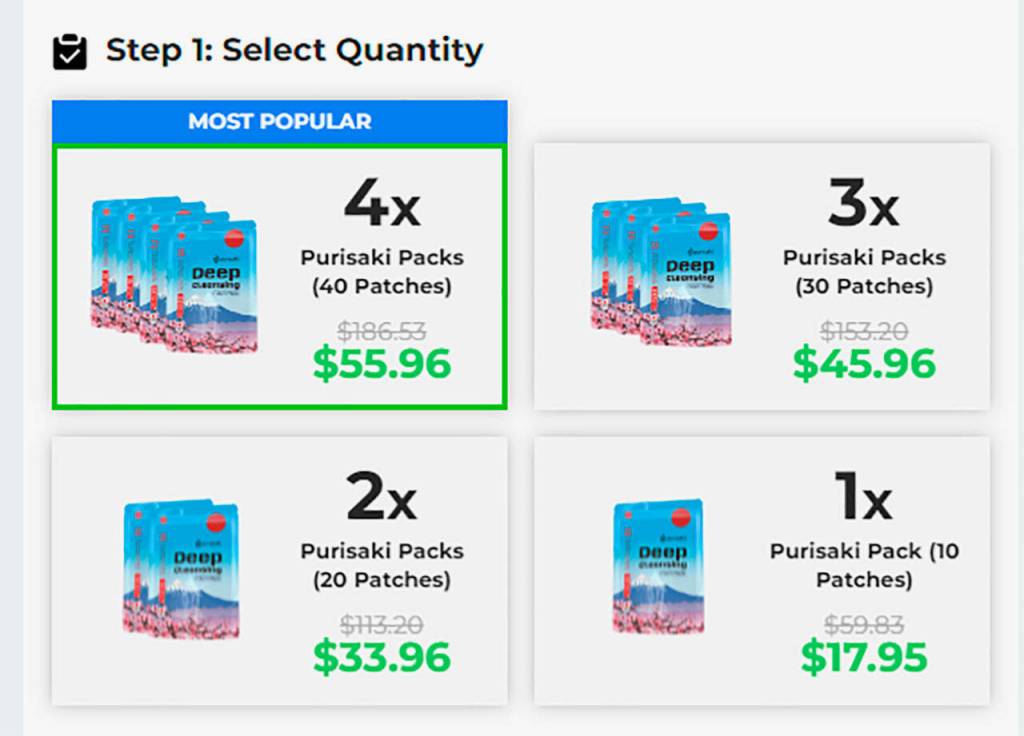
Task: Click the crossed-out $186.53 price
Action: coord(381,331)
